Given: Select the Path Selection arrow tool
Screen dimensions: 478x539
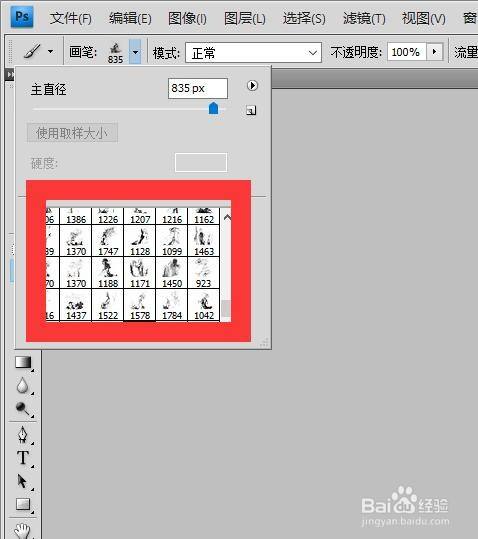Looking at the screenshot, I should click(x=22, y=481).
